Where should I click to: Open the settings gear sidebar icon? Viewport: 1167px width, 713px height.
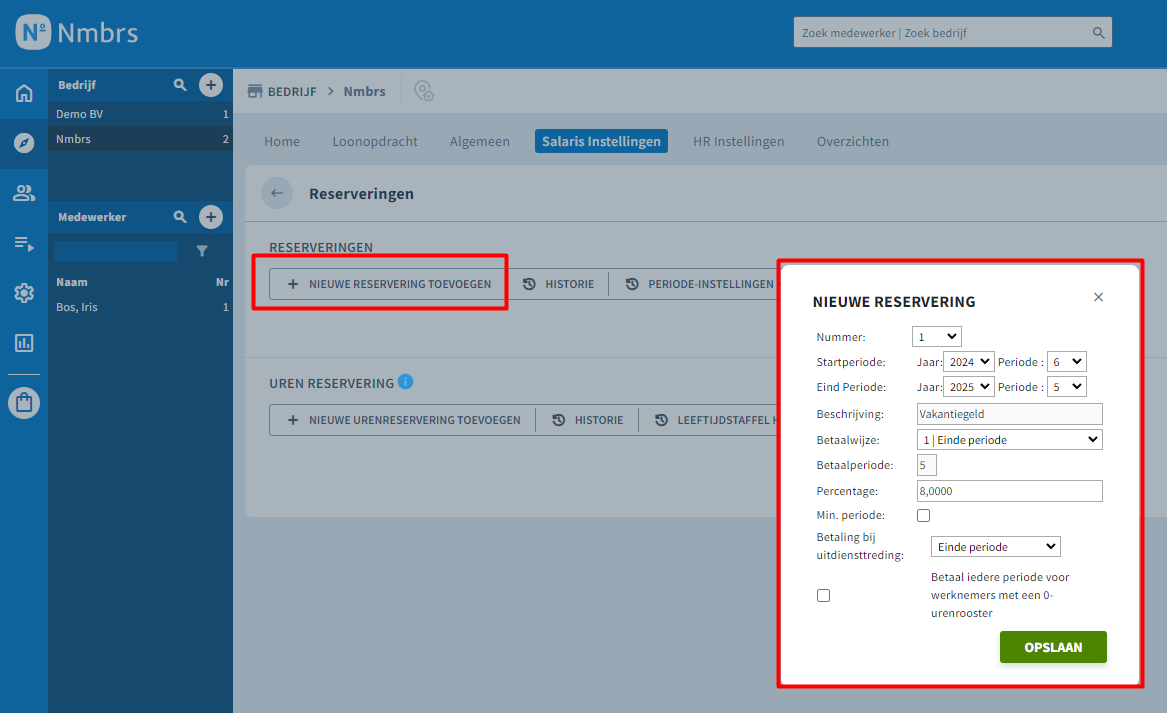coord(24,292)
